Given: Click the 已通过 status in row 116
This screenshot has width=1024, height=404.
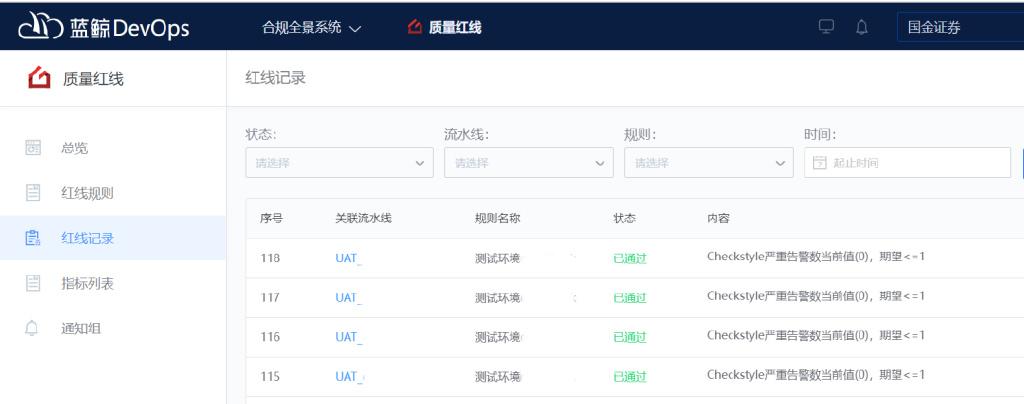Looking at the screenshot, I should coord(630,337).
